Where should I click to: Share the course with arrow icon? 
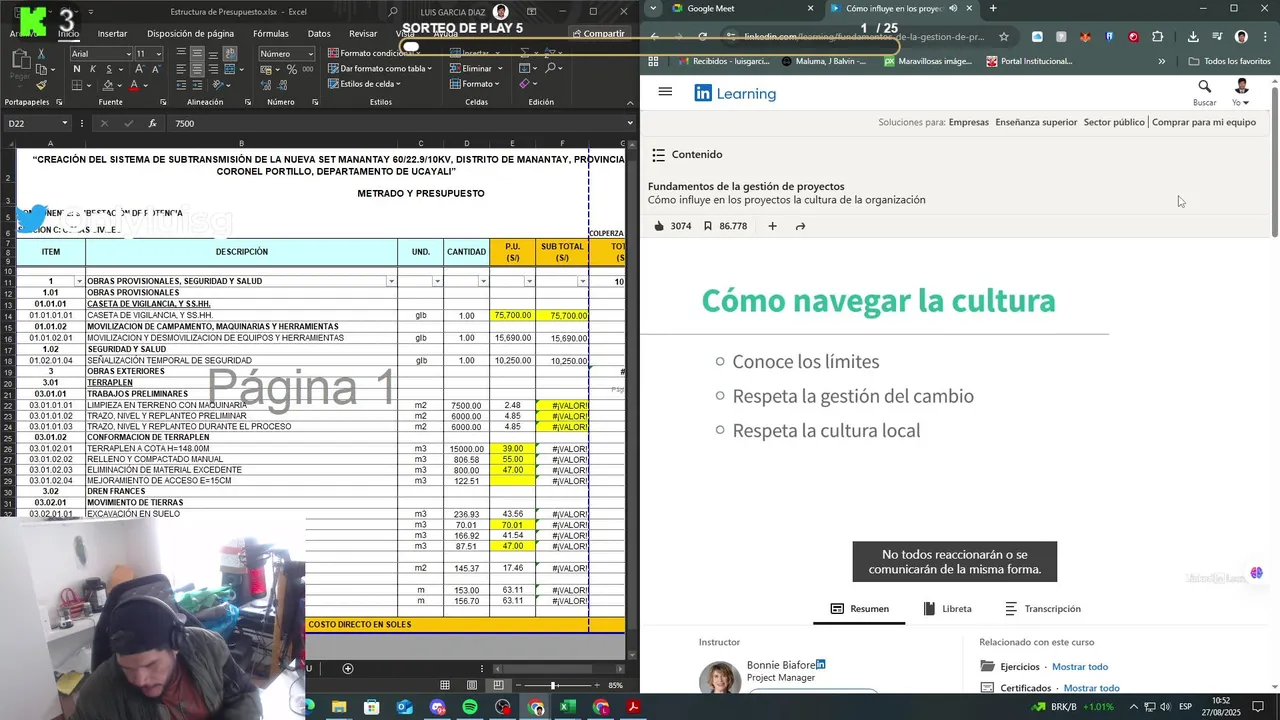pyautogui.click(x=800, y=226)
